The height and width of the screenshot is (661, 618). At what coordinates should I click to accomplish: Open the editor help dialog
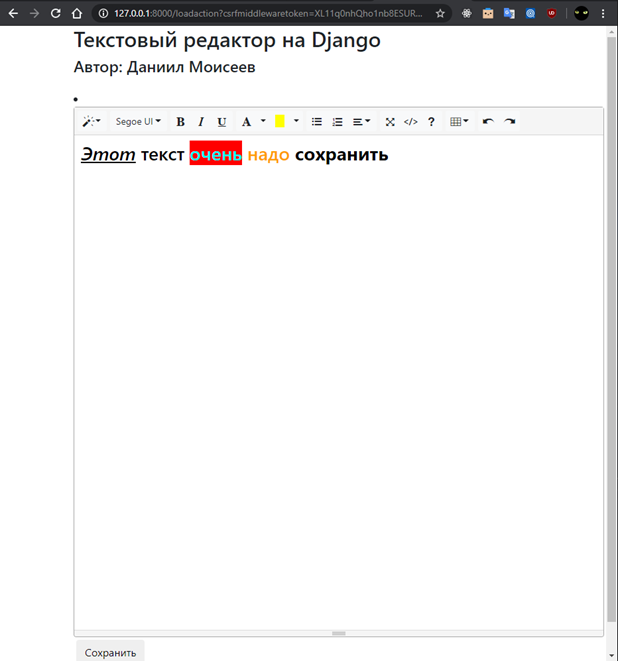click(x=431, y=122)
